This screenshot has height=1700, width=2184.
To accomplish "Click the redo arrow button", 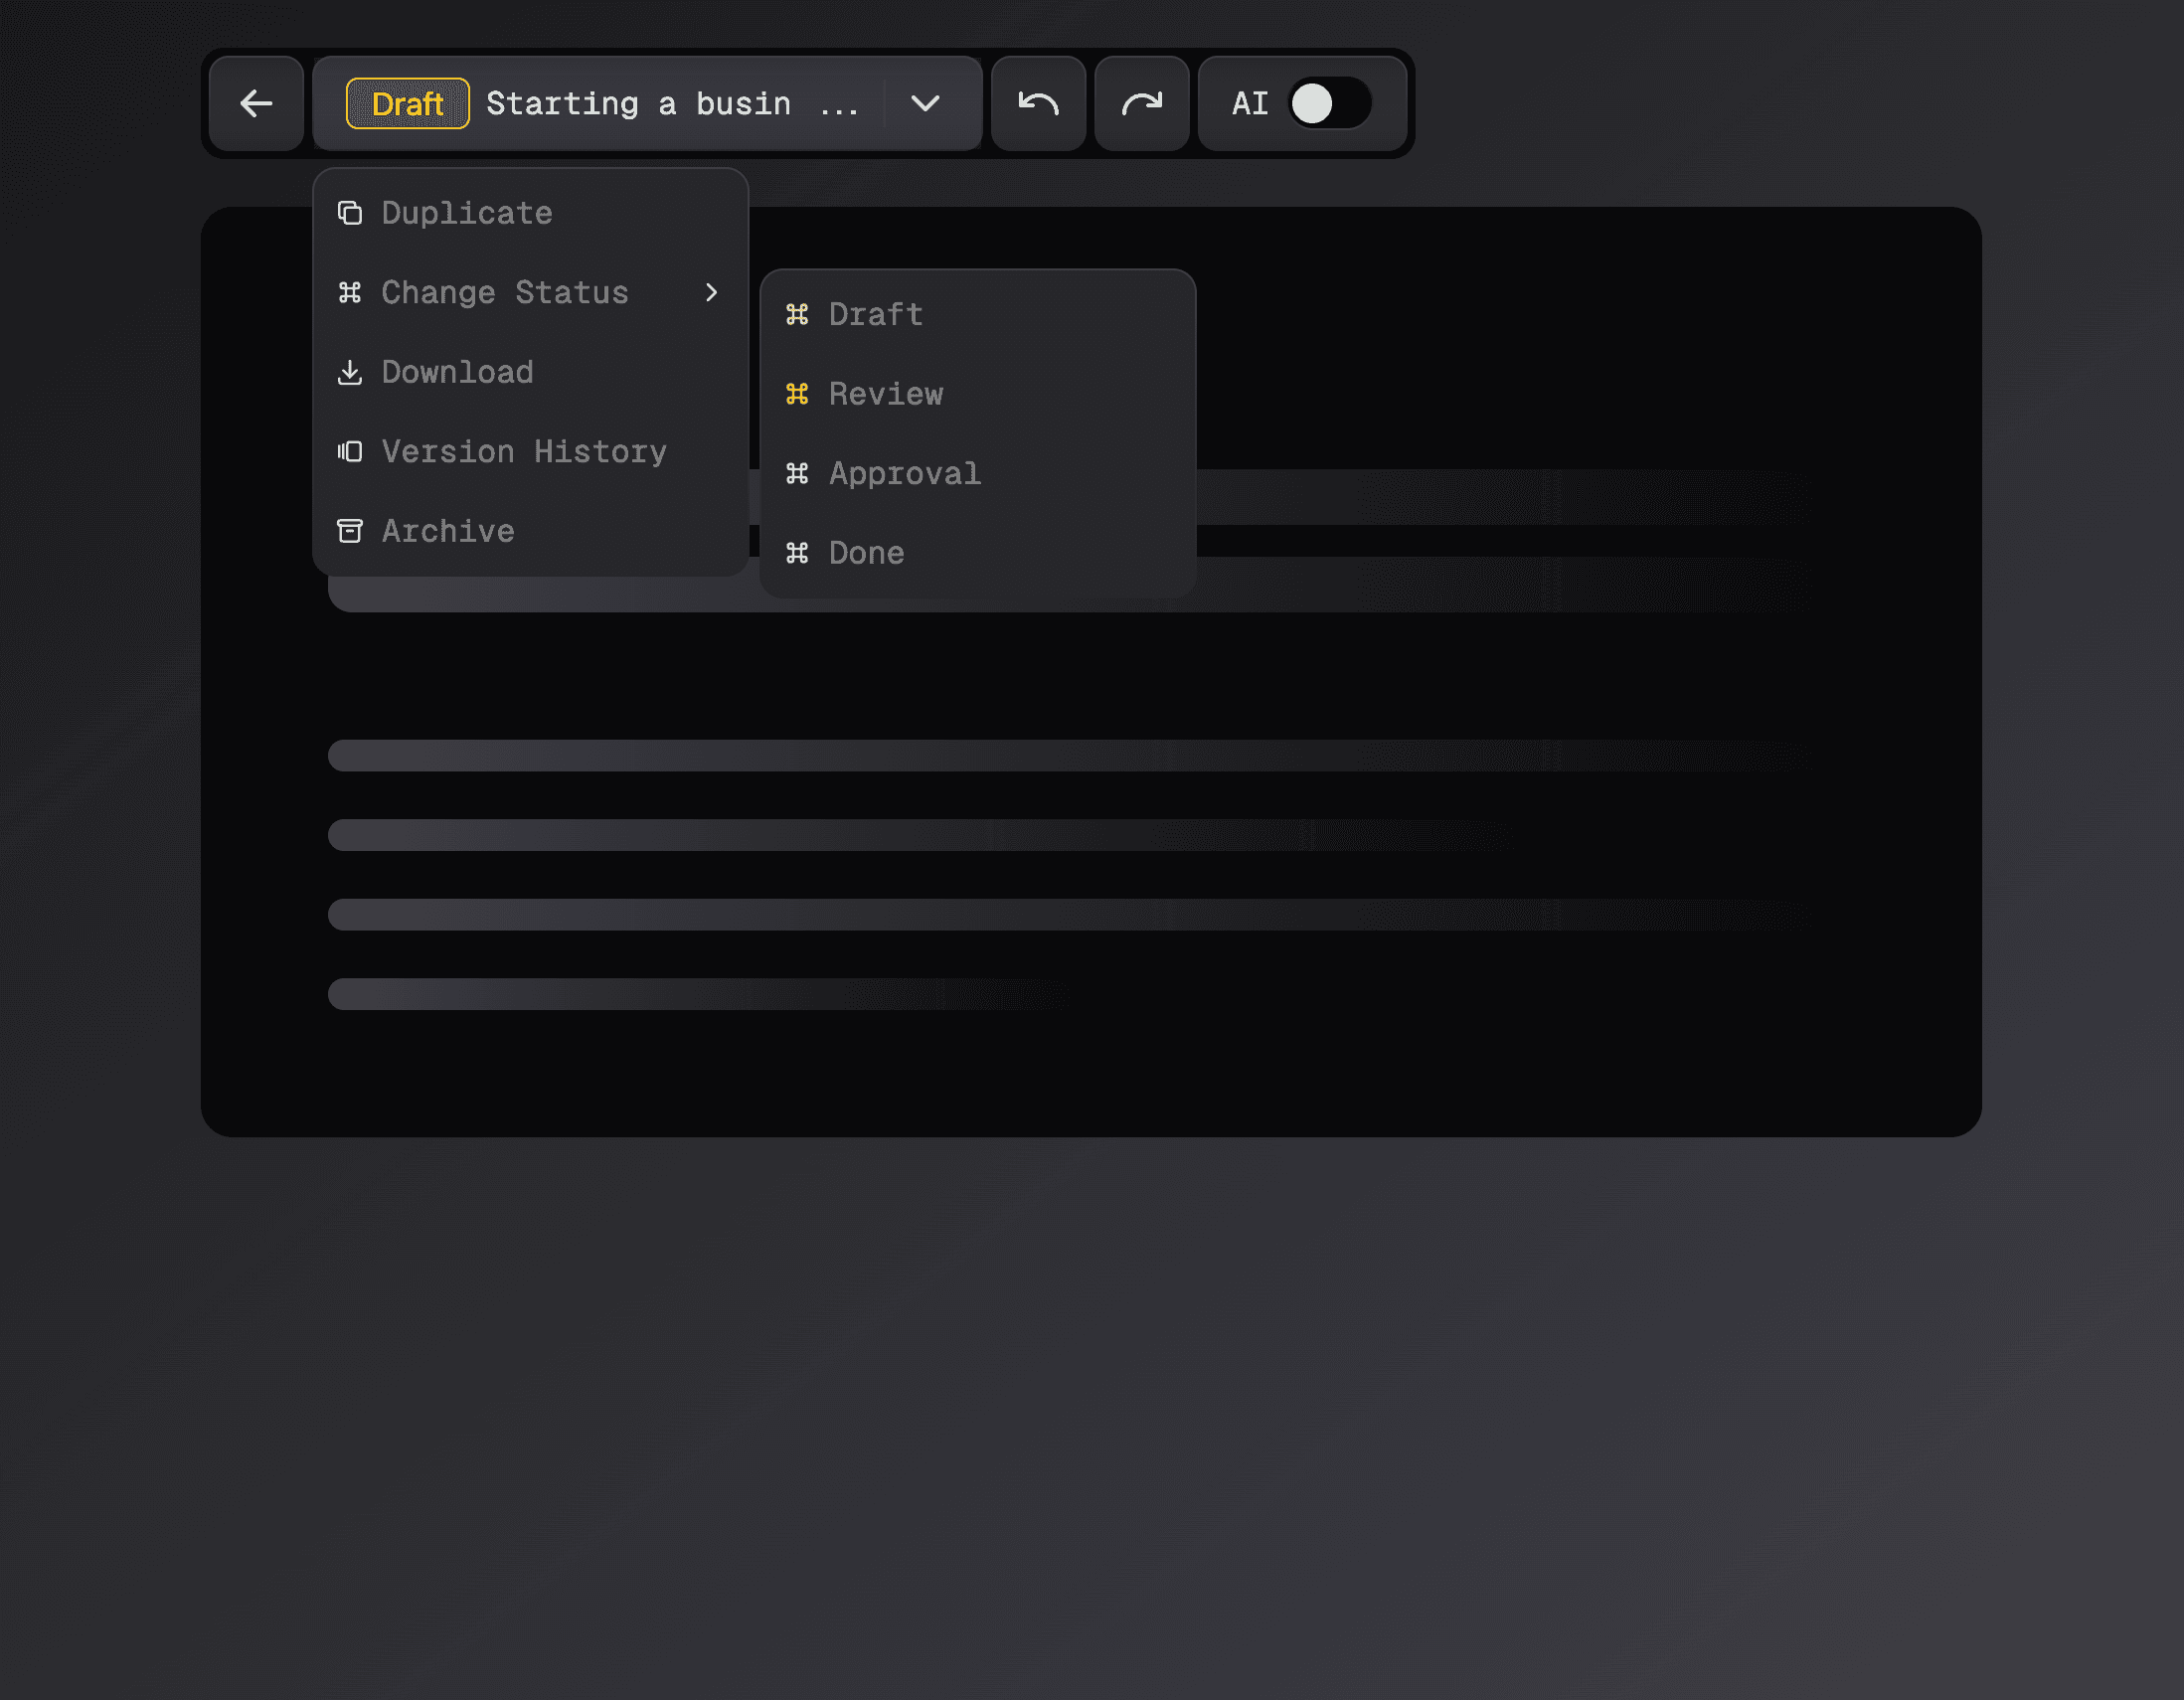I will coord(1141,103).
